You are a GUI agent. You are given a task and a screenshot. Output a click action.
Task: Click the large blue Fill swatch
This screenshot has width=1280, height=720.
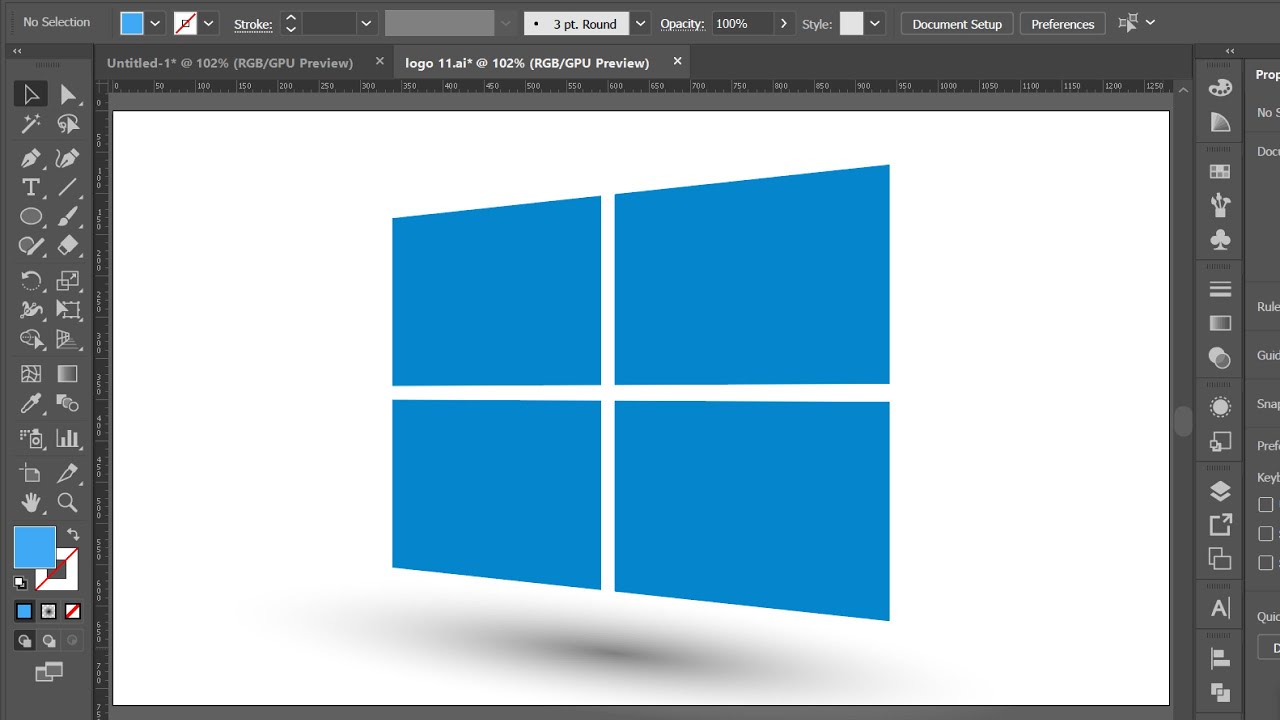click(x=34, y=547)
